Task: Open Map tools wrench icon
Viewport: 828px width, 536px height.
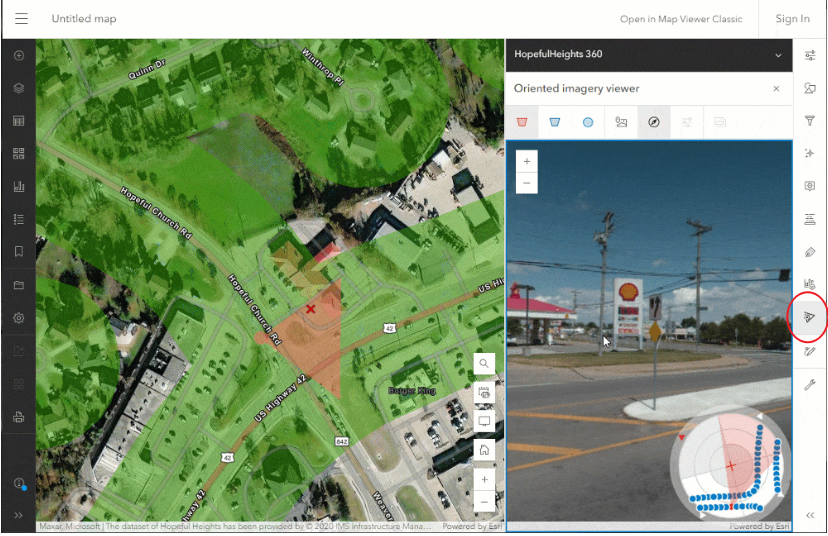Action: click(810, 384)
